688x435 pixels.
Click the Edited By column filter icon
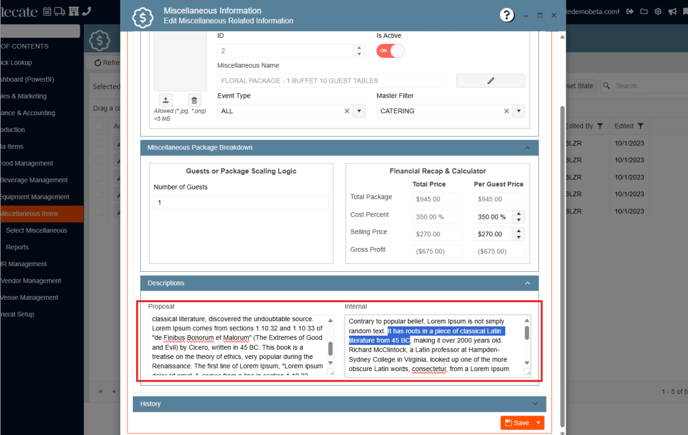[600, 126]
